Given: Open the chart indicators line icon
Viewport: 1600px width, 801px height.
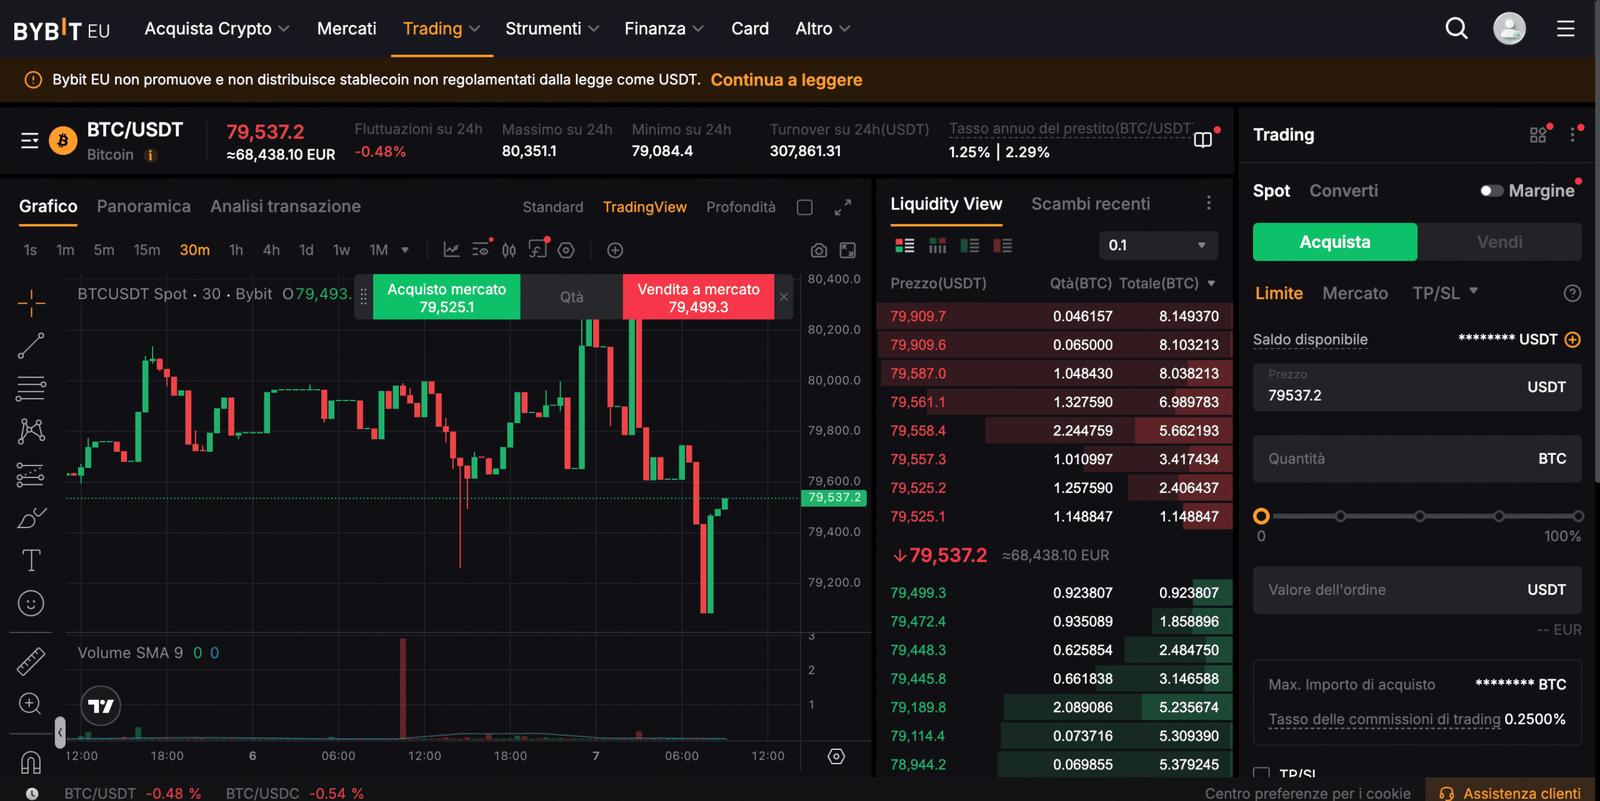Looking at the screenshot, I should point(451,250).
